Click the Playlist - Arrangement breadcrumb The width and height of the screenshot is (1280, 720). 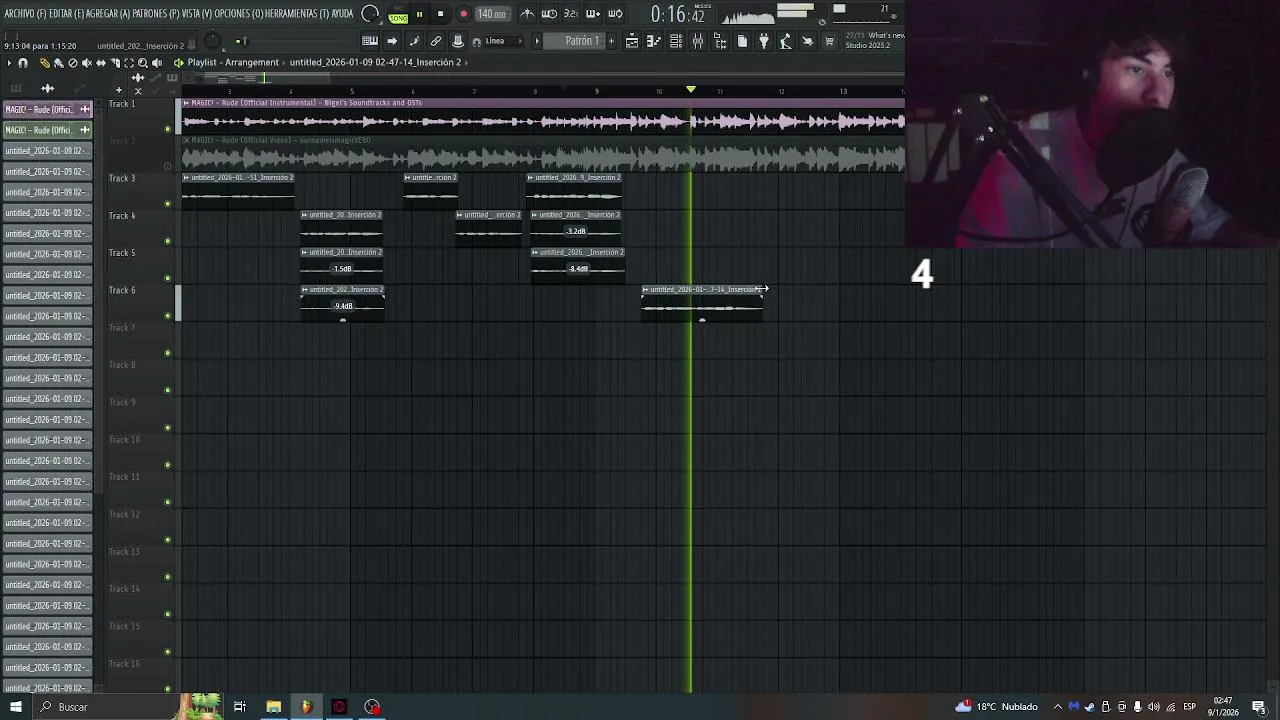coord(233,62)
